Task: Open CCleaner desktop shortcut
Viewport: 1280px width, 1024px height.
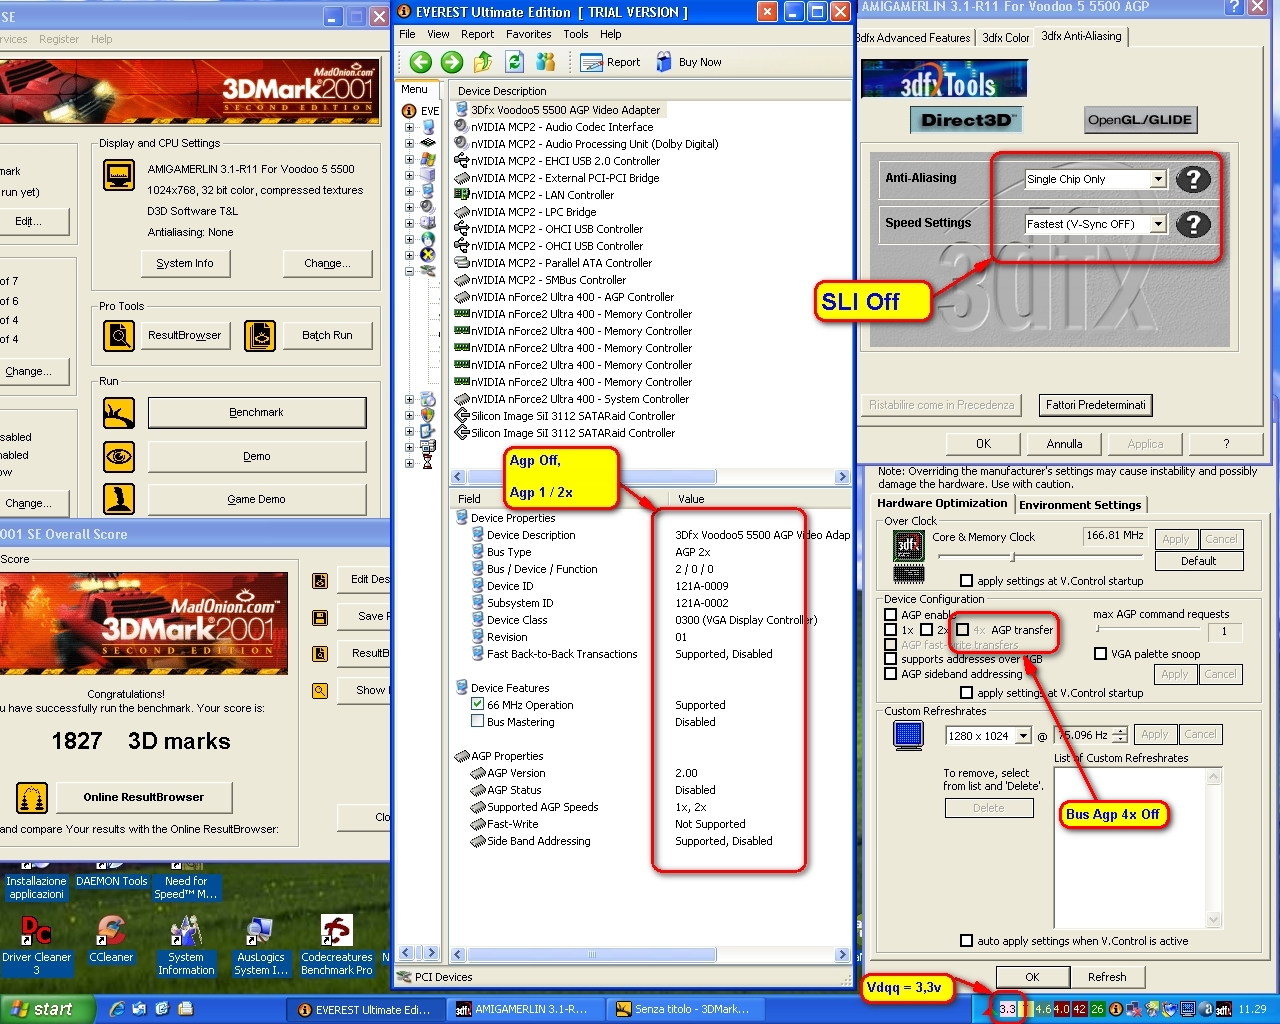Action: coord(110,940)
